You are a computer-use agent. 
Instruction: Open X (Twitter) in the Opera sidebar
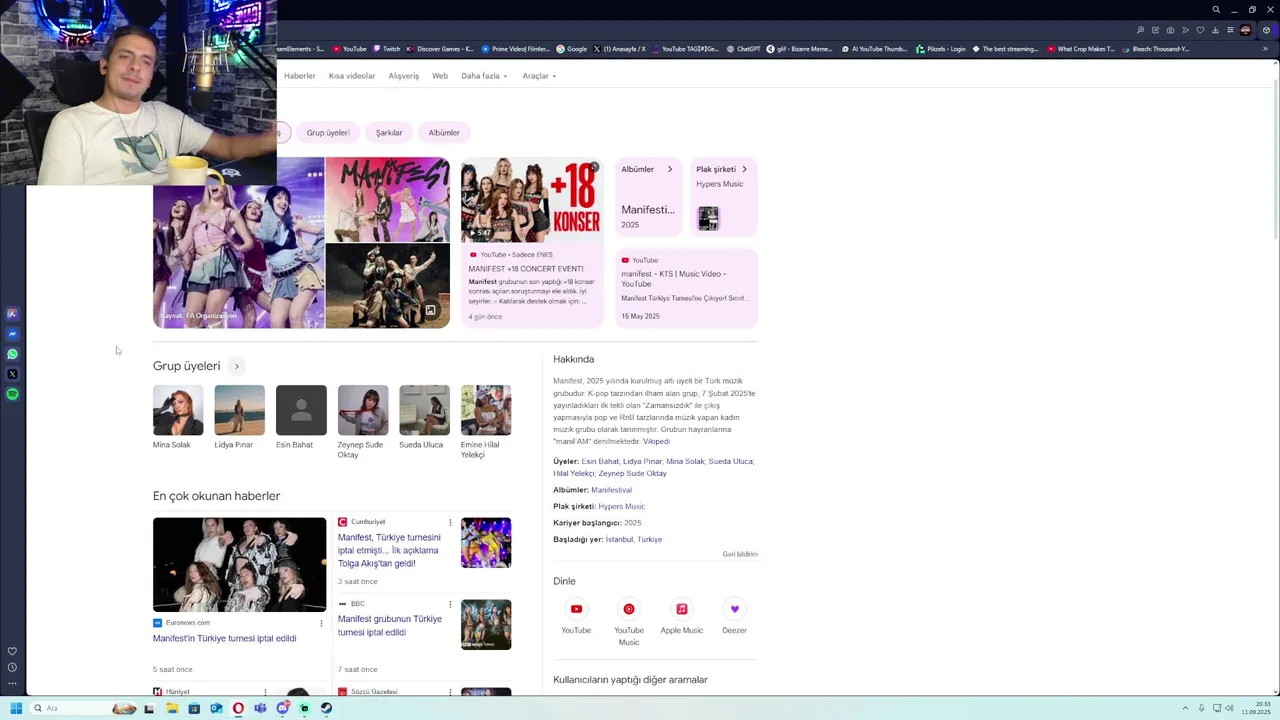tap(12, 374)
